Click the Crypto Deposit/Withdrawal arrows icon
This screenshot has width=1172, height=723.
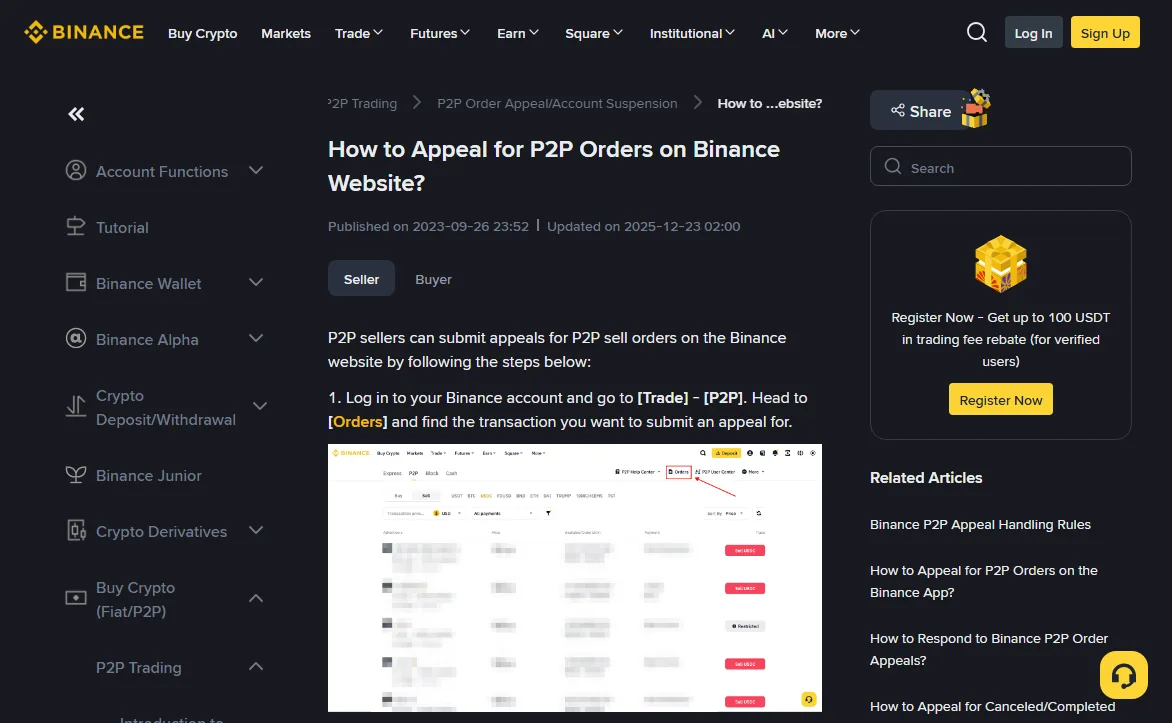pos(75,406)
